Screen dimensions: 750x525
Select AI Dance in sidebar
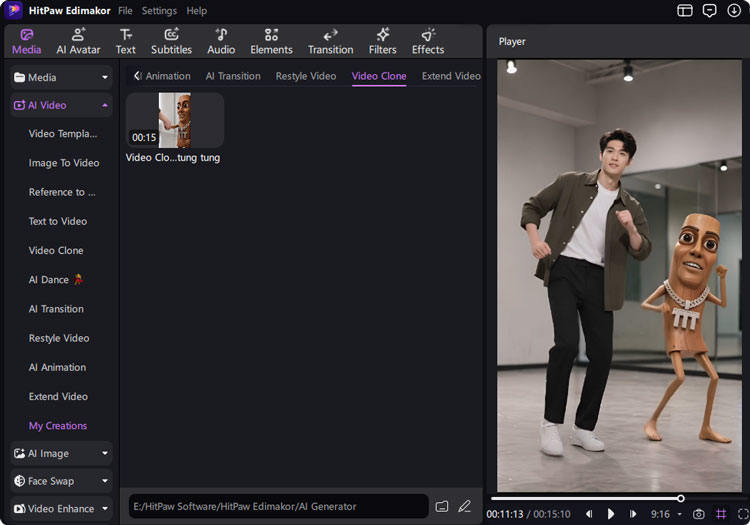point(55,280)
